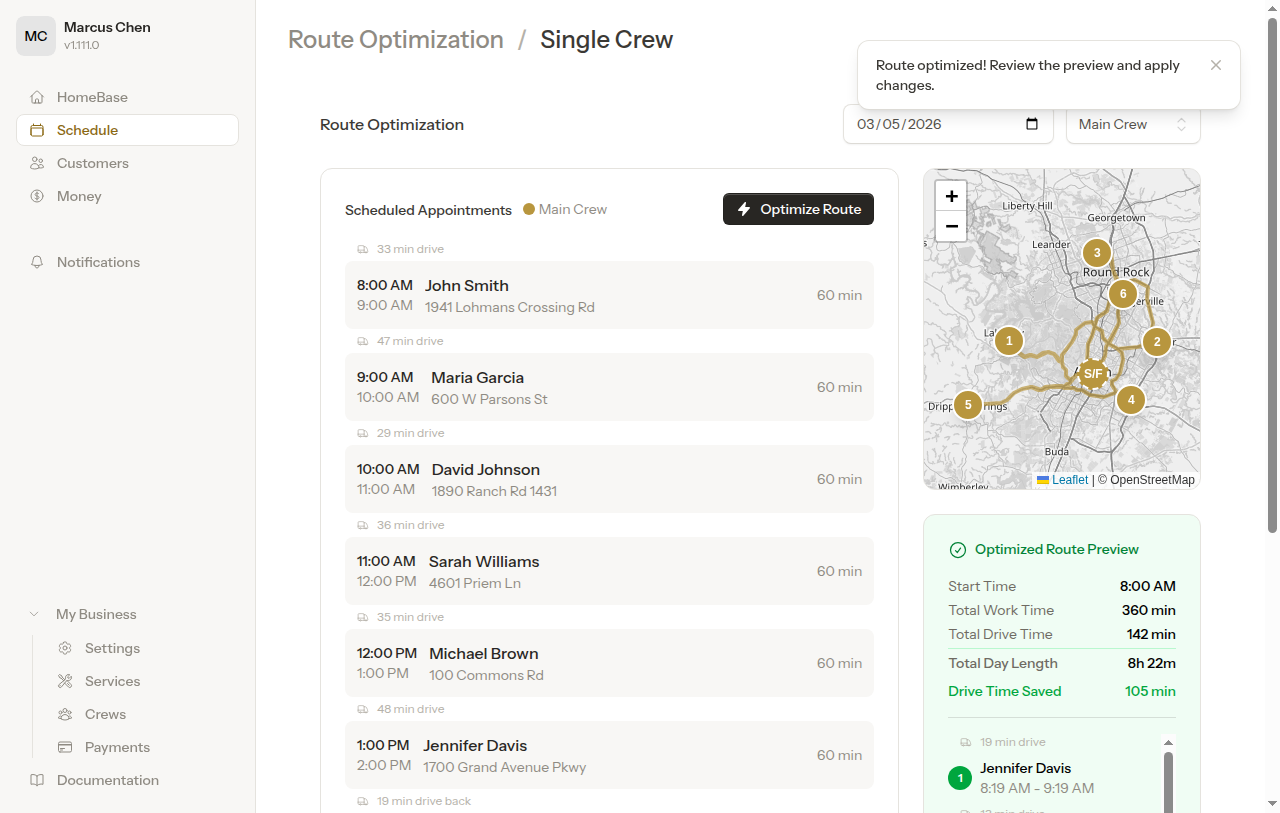This screenshot has width=1280, height=813.
Task: Click green stop number 1 badge
Action: click(960, 778)
